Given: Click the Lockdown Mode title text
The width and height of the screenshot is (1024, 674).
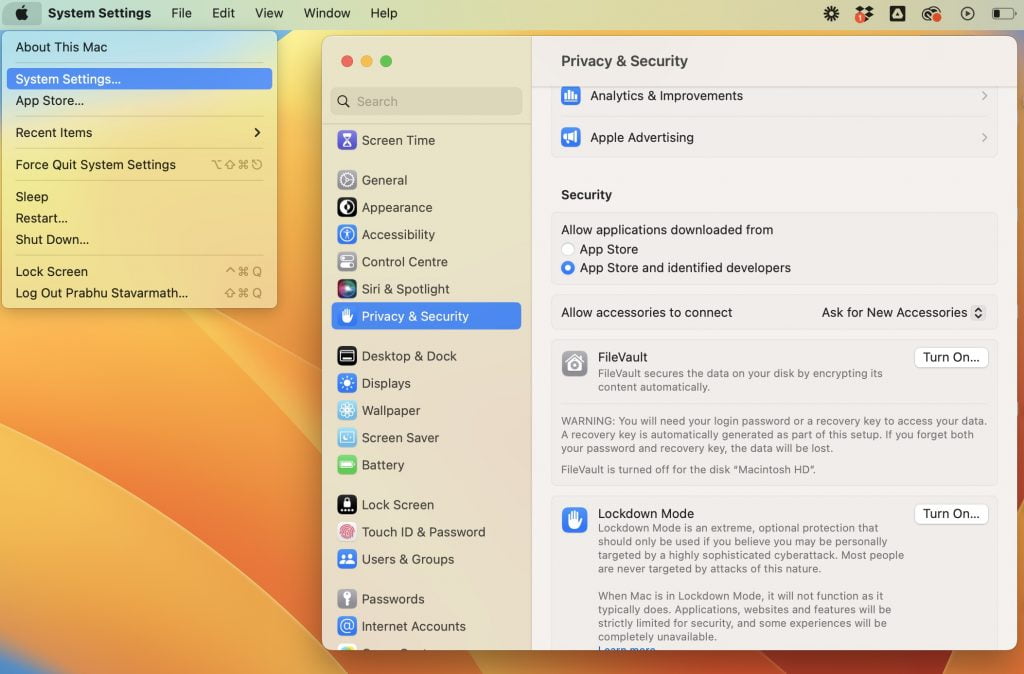Looking at the screenshot, I should (x=646, y=513).
